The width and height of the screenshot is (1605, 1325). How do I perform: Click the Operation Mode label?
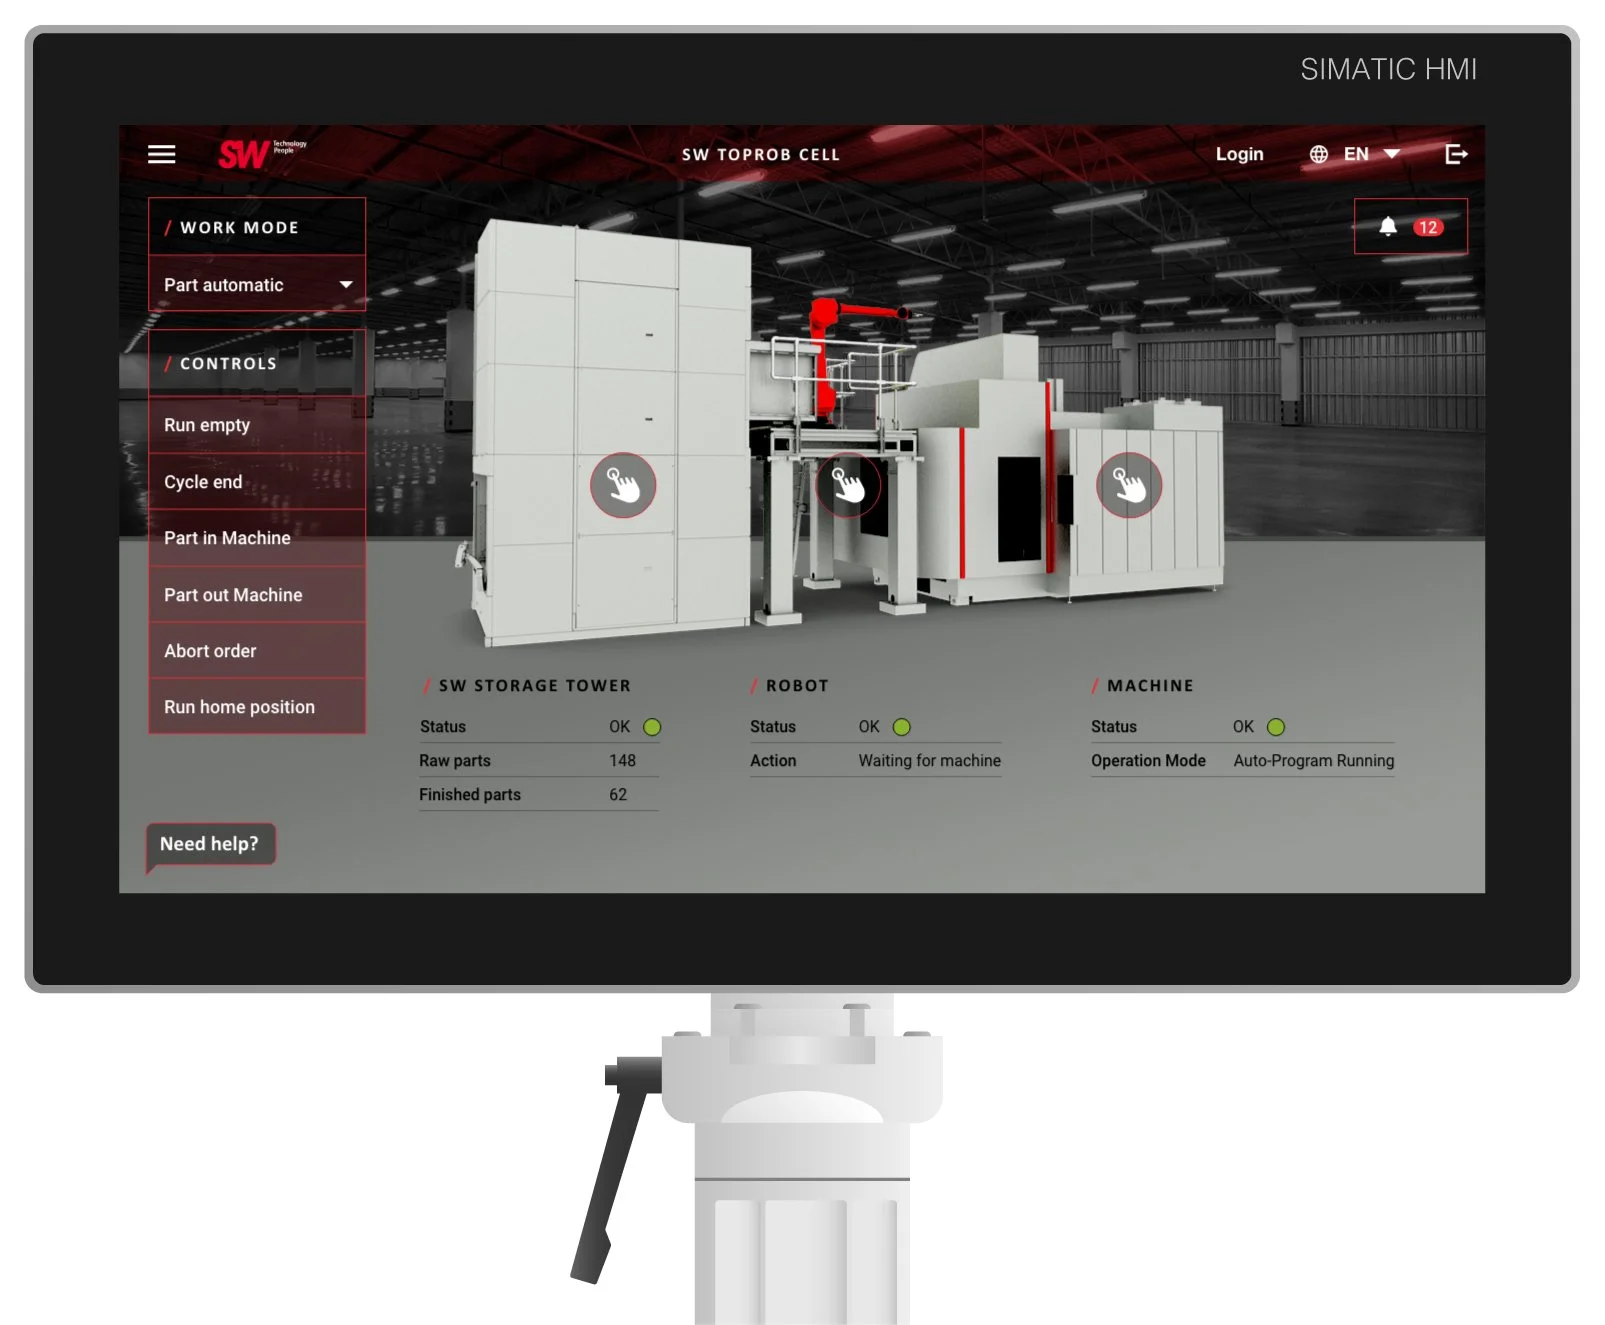1148,761
